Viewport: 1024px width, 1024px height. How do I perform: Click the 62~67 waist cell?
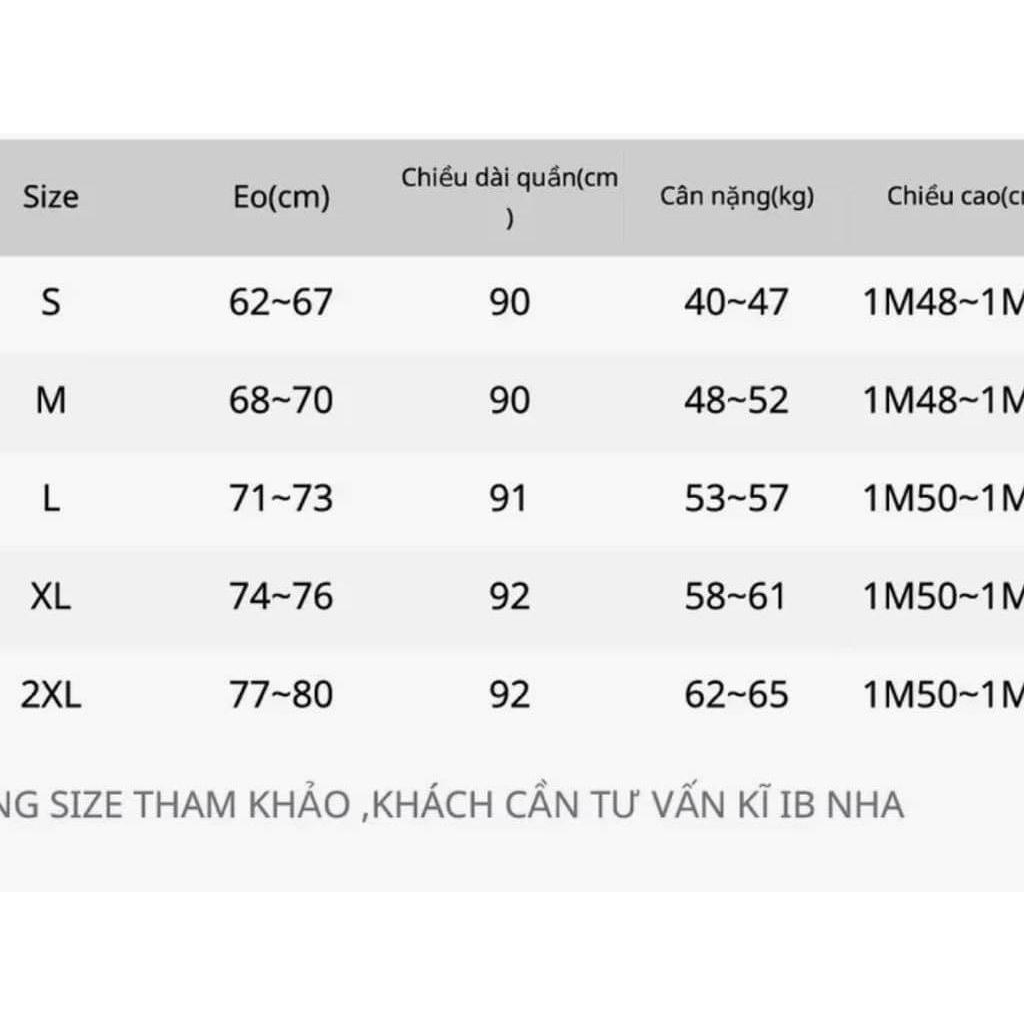click(x=281, y=302)
